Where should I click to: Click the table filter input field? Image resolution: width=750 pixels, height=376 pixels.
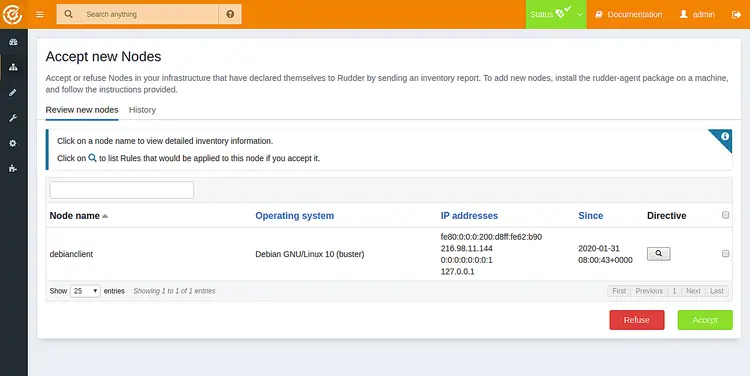pos(121,190)
